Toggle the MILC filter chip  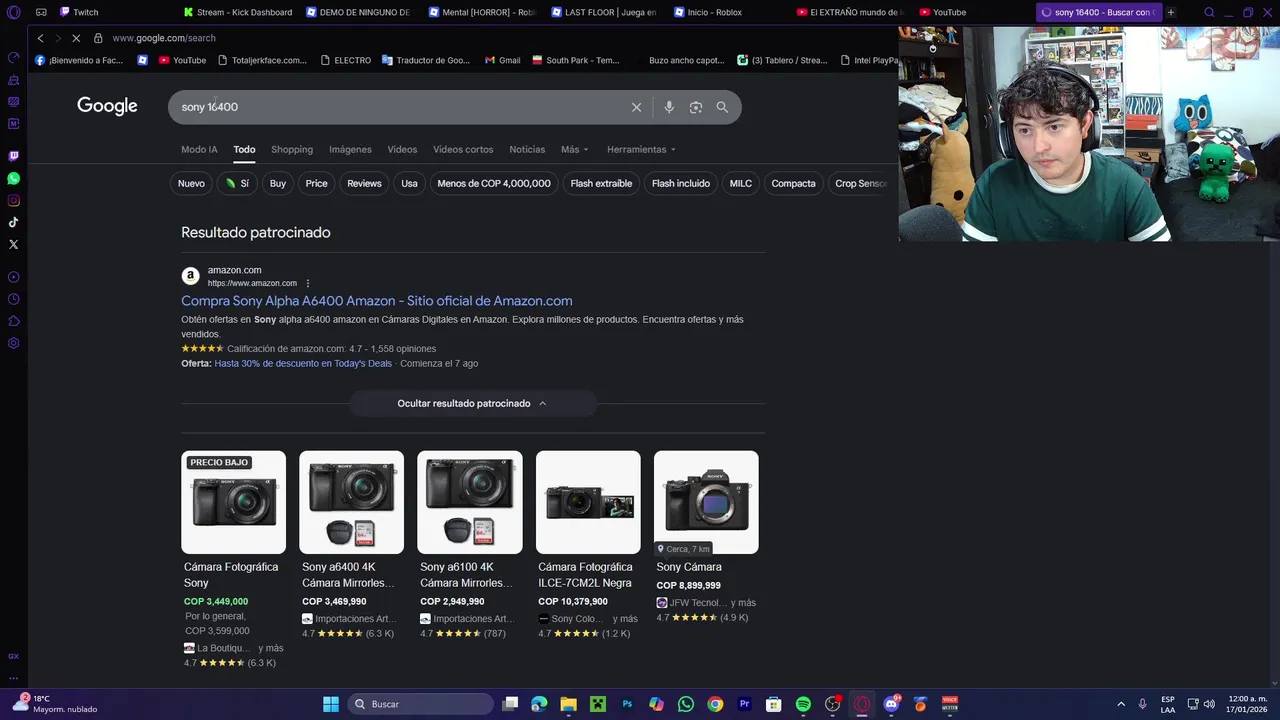(740, 183)
